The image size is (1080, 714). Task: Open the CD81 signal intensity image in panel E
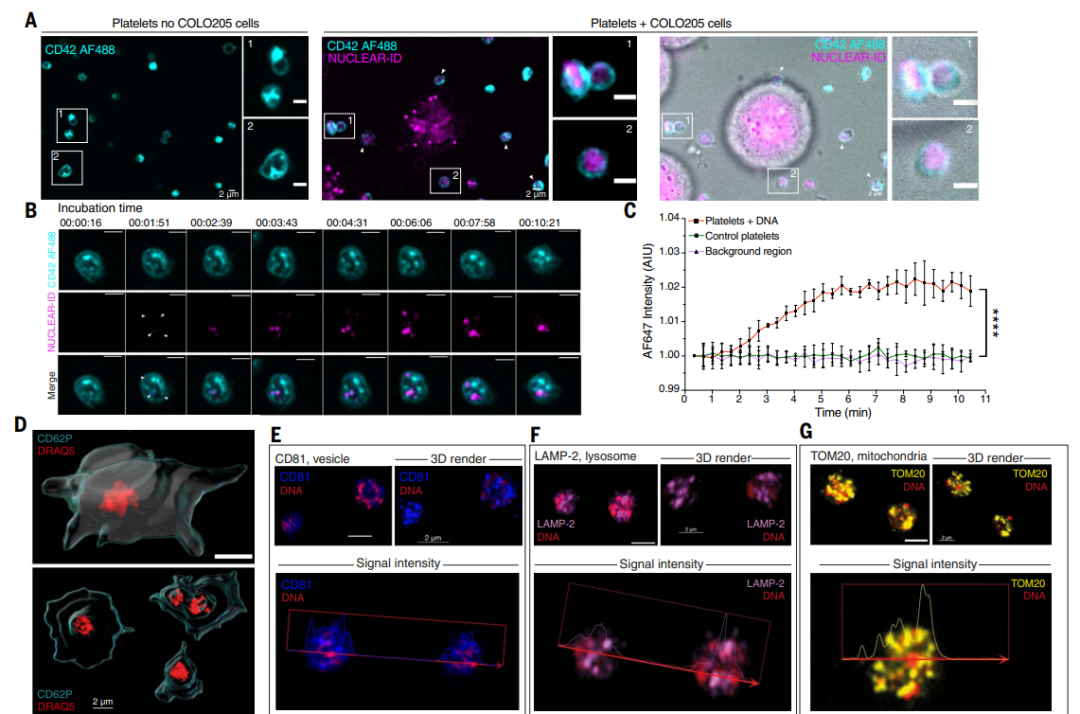click(397, 641)
